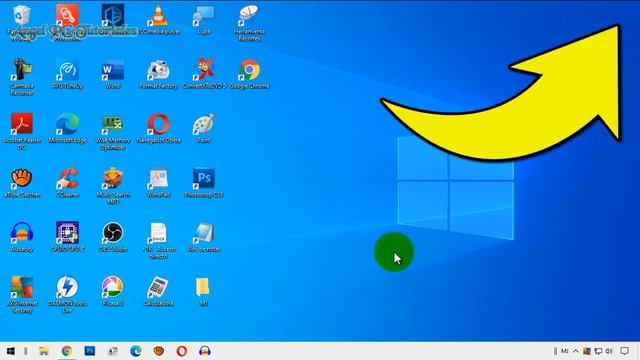The image size is (640, 360).
Task: Open the Windows Start menu
Action: pos(11,351)
